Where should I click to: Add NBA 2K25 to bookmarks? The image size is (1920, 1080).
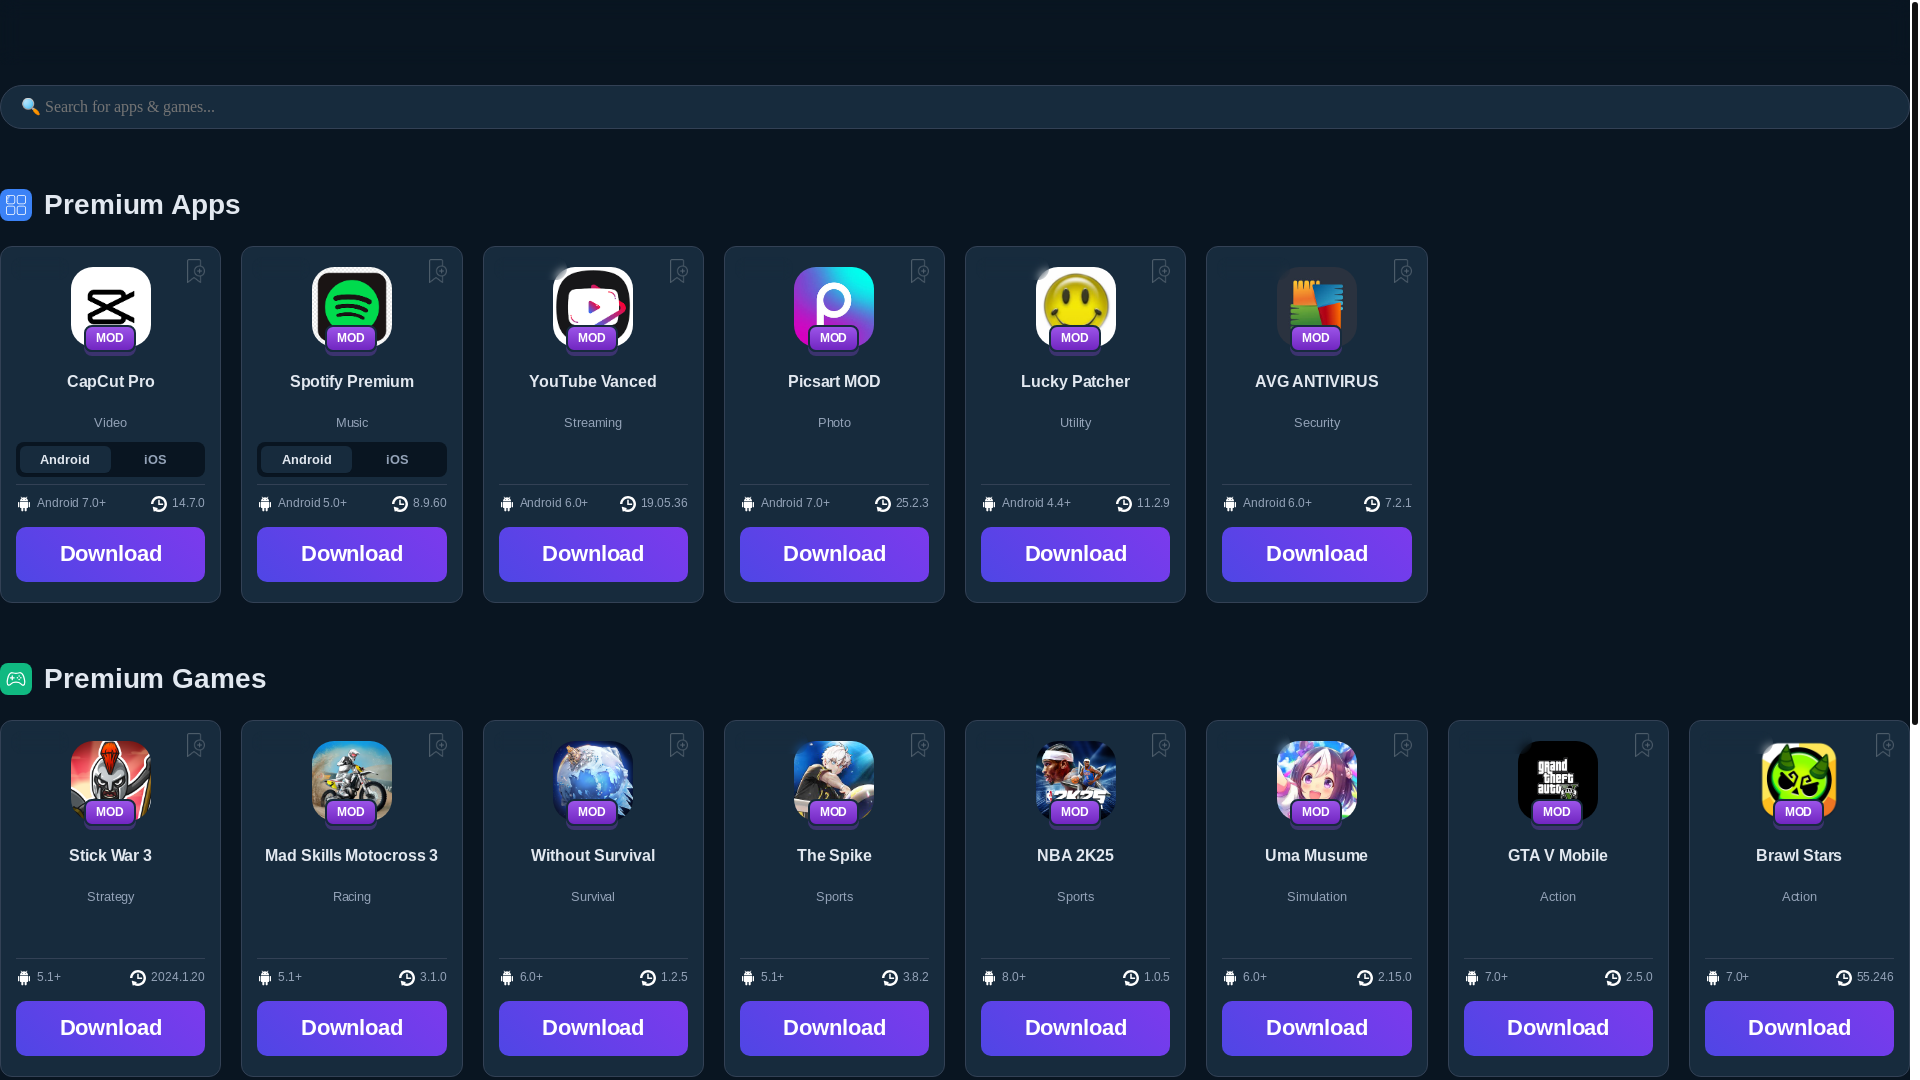(x=1161, y=745)
